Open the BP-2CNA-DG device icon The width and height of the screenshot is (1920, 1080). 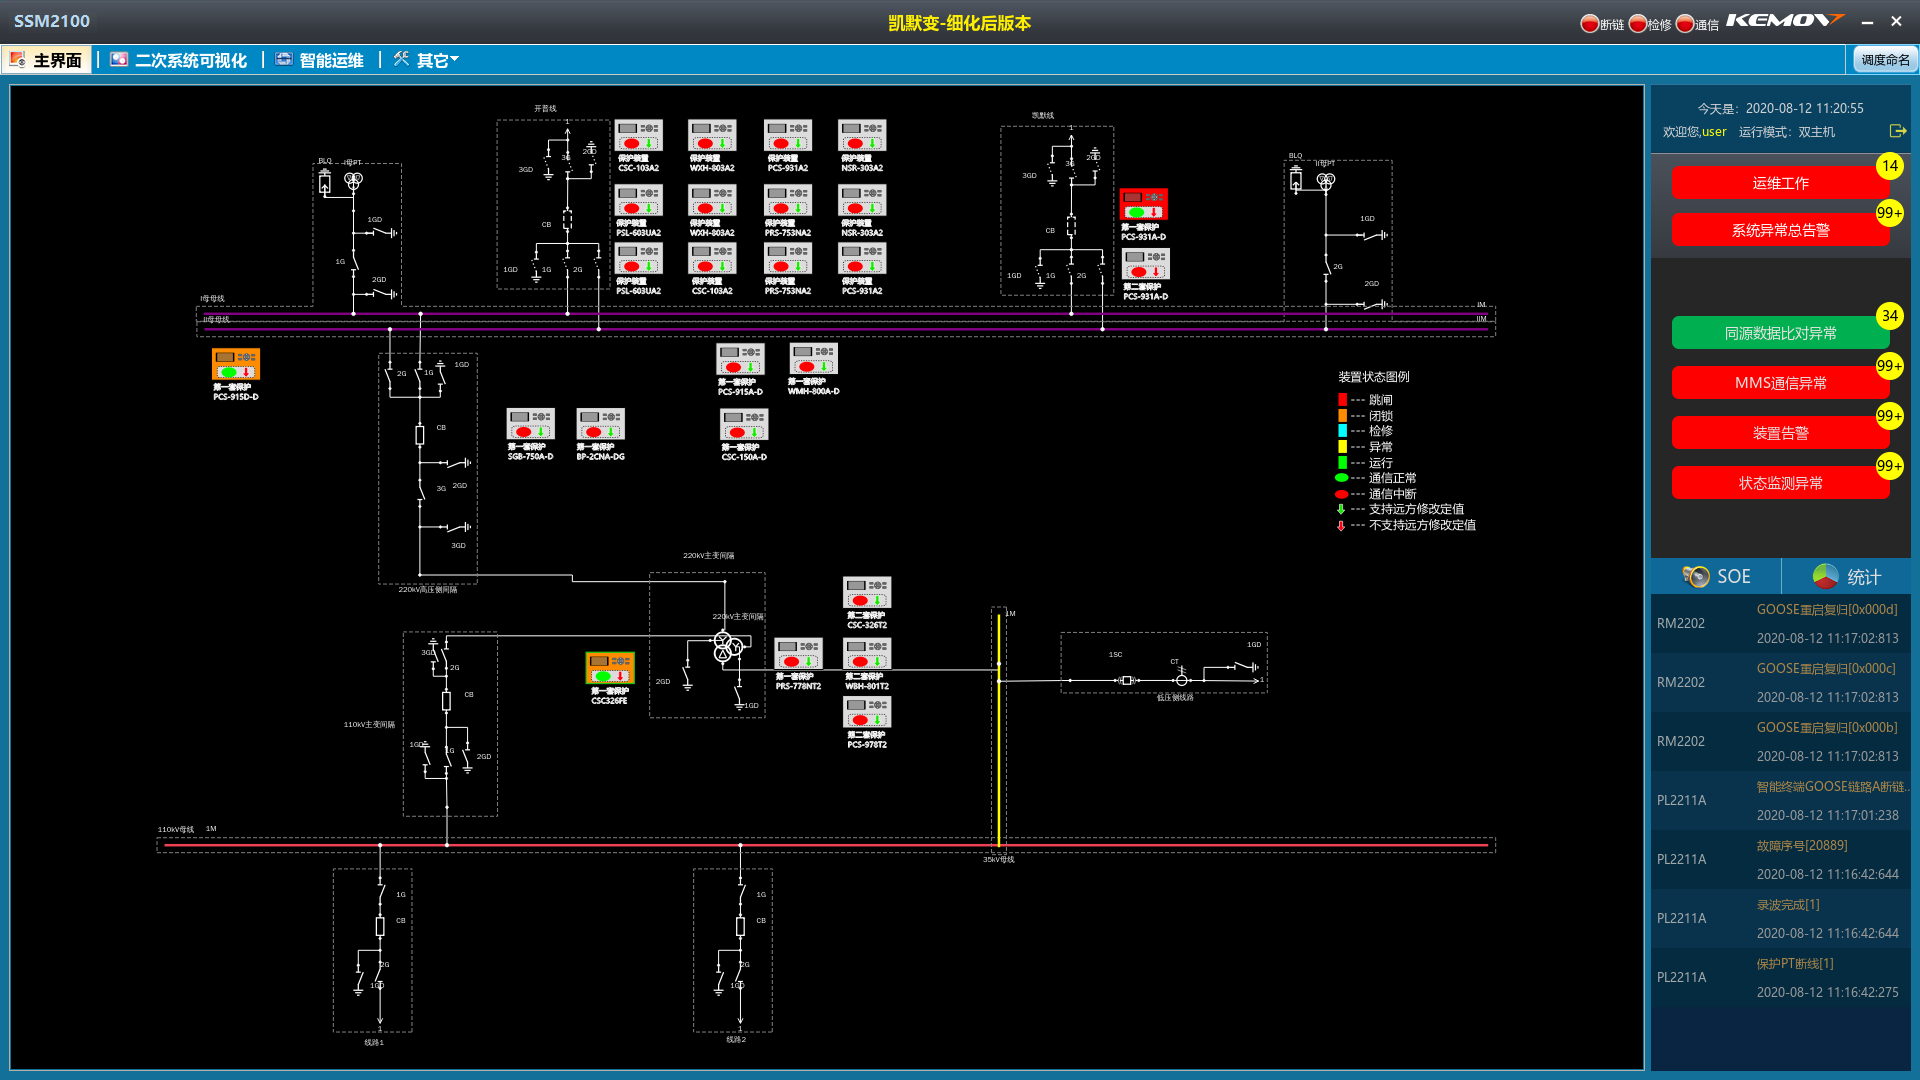[x=600, y=424]
